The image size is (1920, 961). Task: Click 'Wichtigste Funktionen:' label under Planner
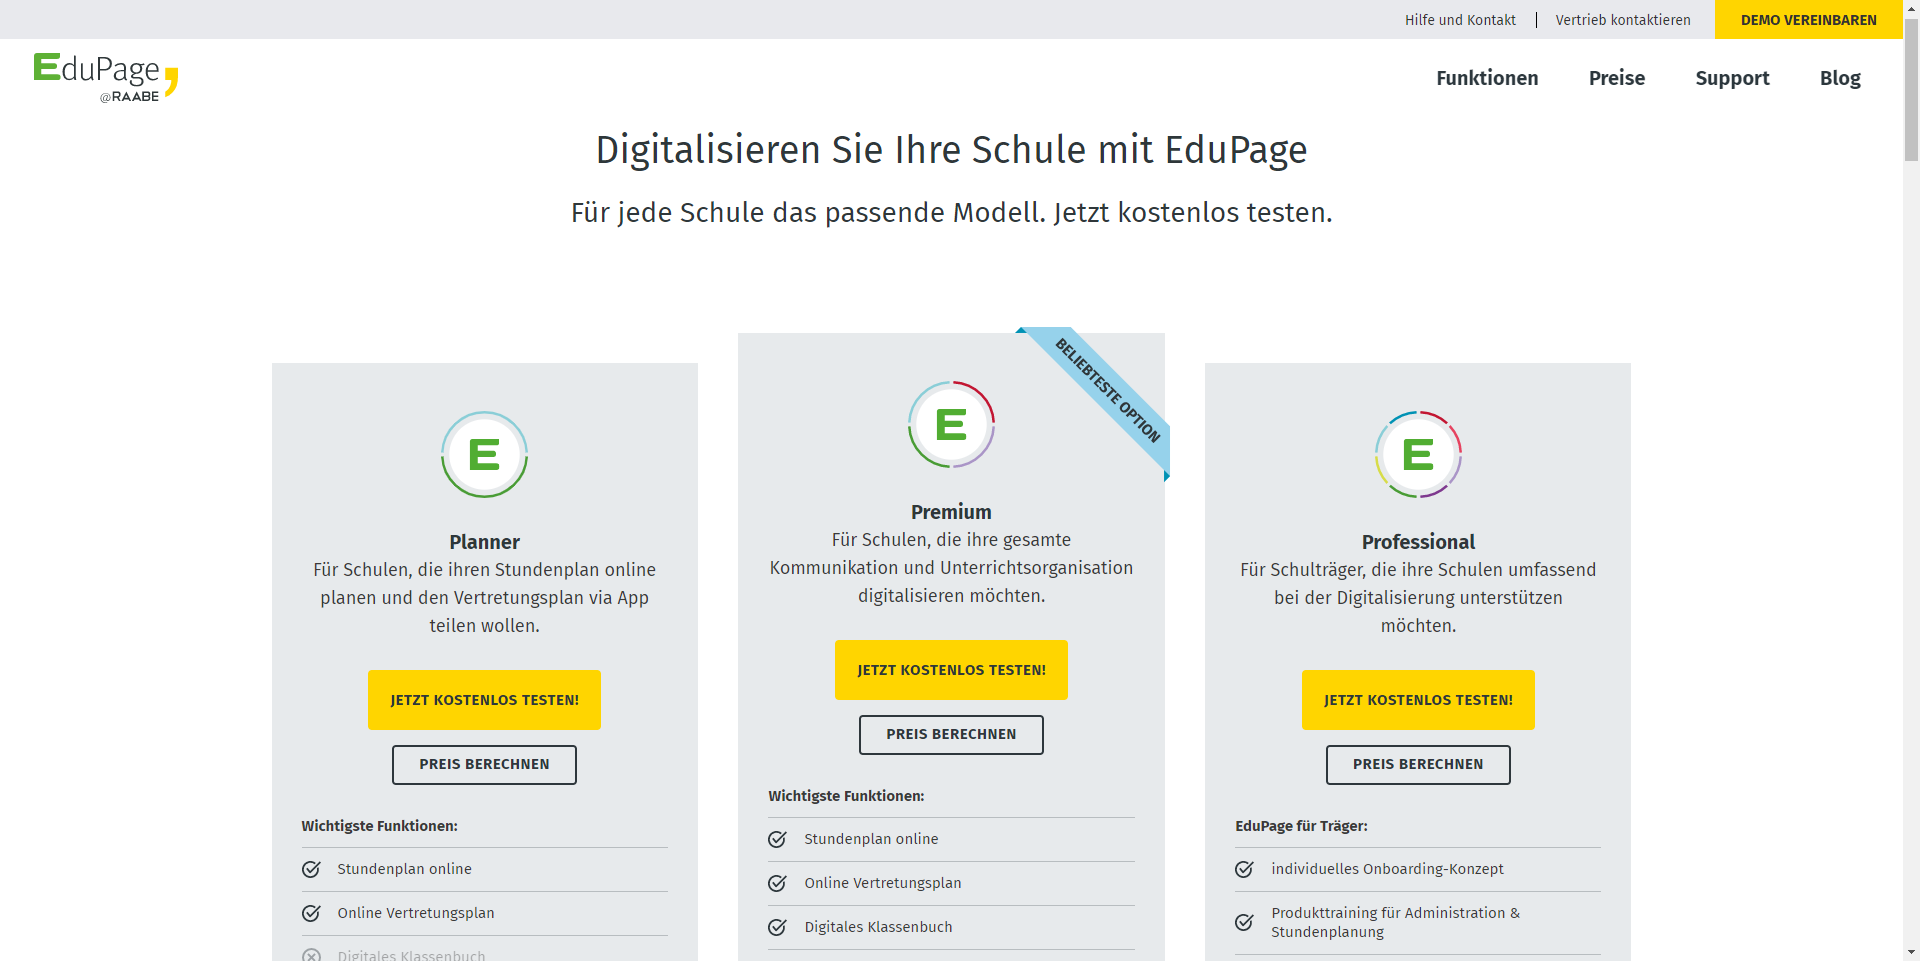click(x=379, y=826)
